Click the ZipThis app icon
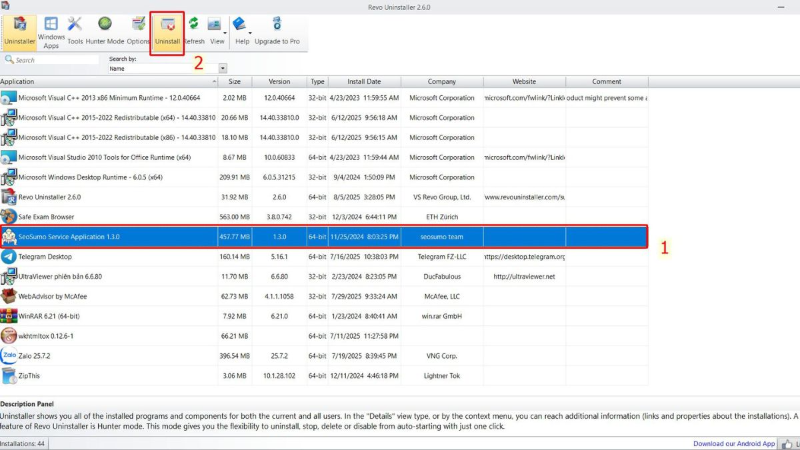Screen dimensions: 800x450 pos(9,376)
